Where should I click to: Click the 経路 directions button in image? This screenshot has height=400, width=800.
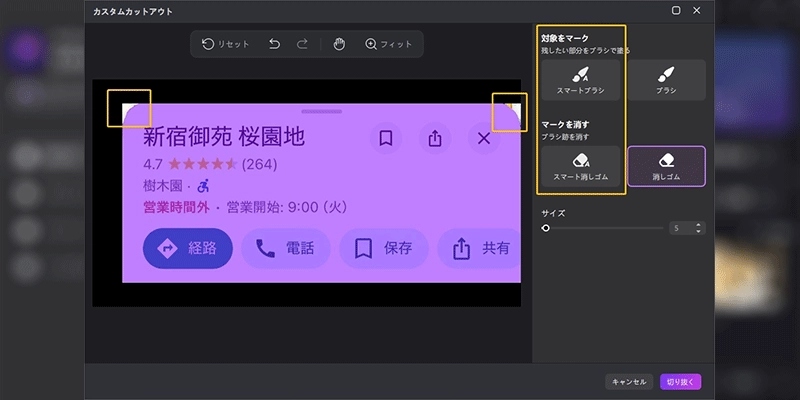point(188,248)
